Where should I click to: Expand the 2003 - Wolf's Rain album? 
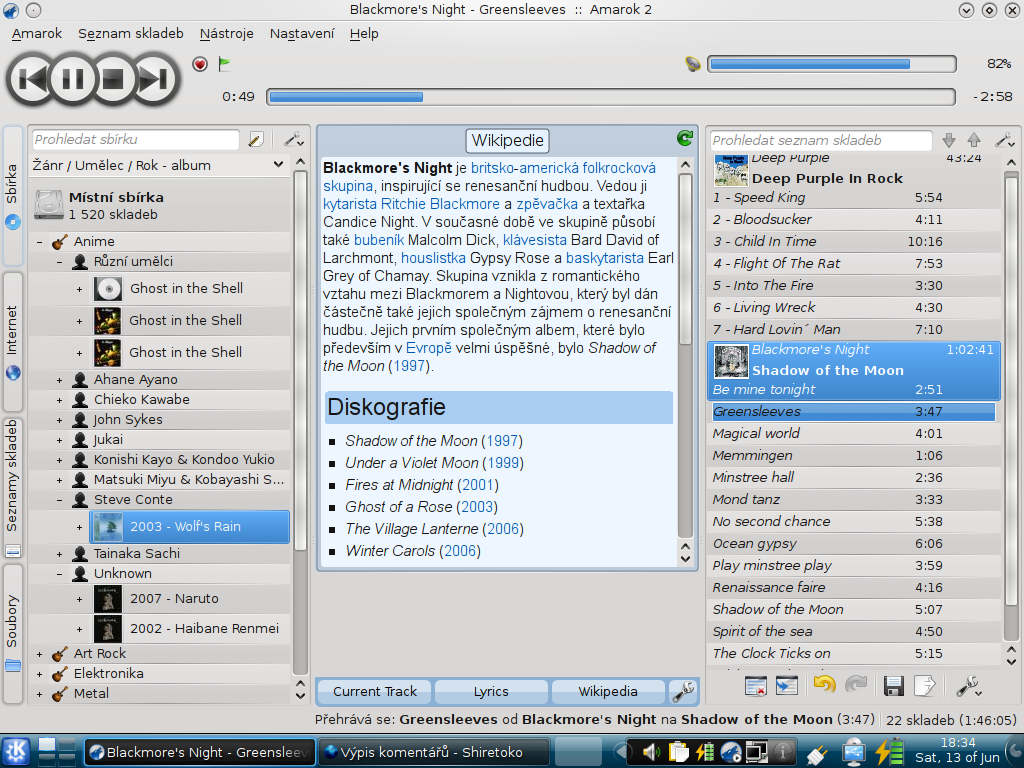tap(80, 527)
